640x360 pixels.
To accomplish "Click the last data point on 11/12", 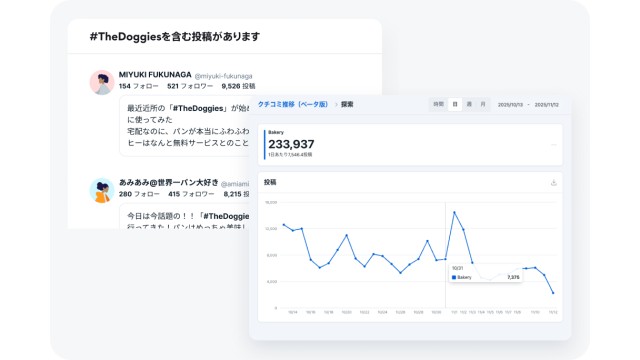I will pyautogui.click(x=553, y=293).
